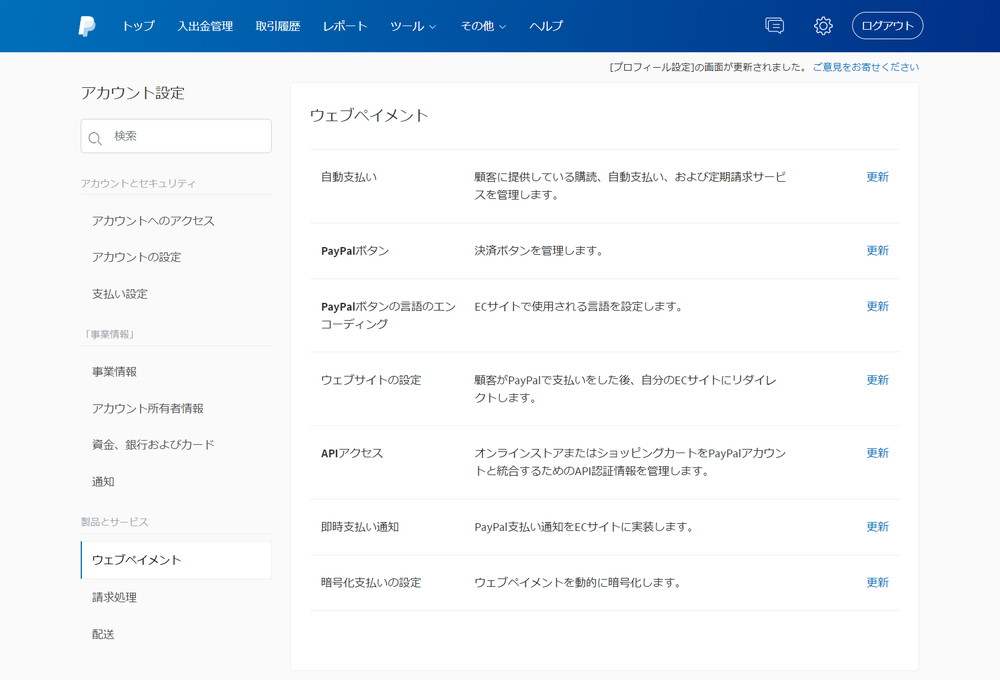Screen dimensions: 1000x680
Task: Select アカウント所有者情報 in sidebar
Action: 147,408
